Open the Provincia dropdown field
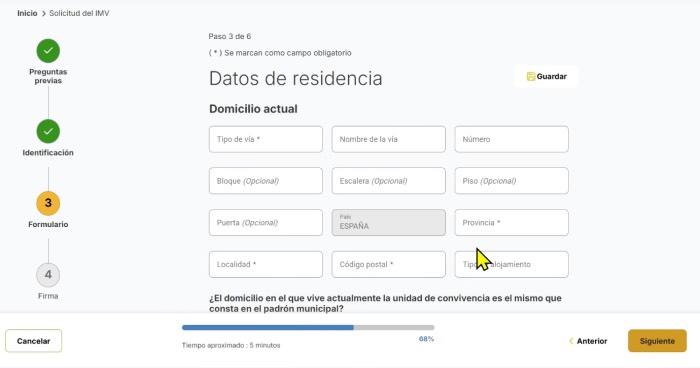The image size is (700, 368). 512,222
